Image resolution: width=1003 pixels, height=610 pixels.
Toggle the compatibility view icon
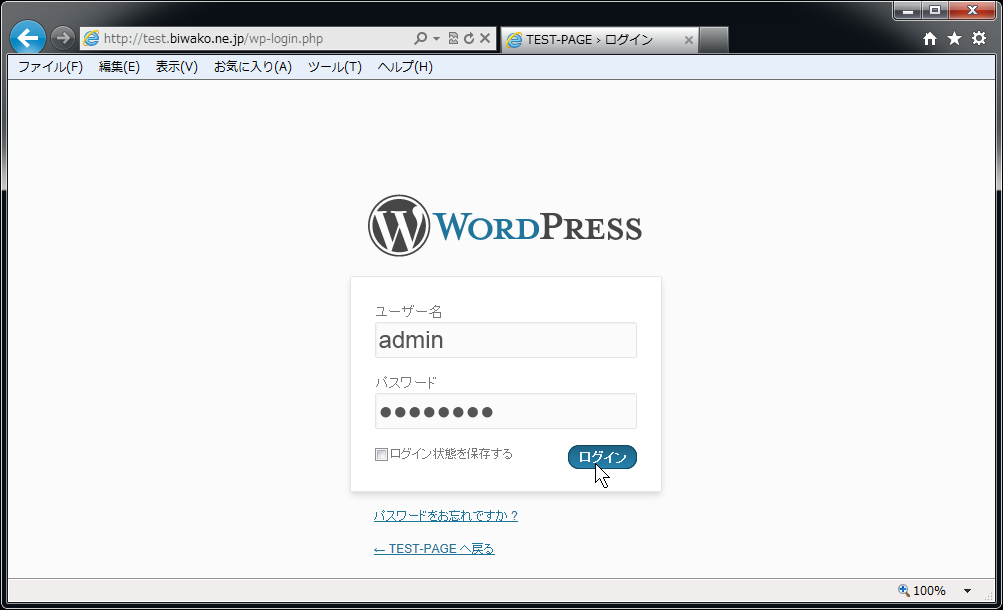pyautogui.click(x=453, y=39)
